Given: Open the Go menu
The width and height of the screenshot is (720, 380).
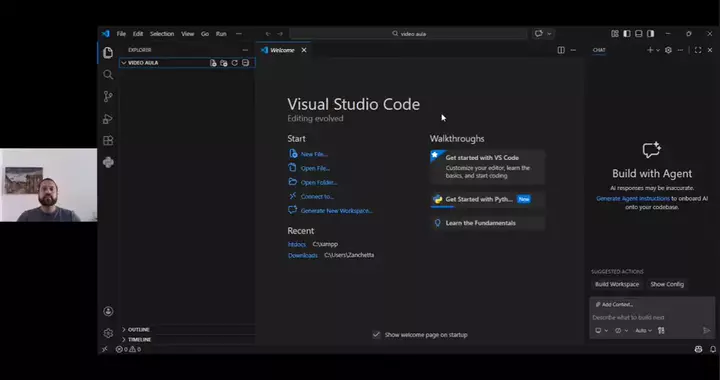Looking at the screenshot, I should tap(205, 34).
